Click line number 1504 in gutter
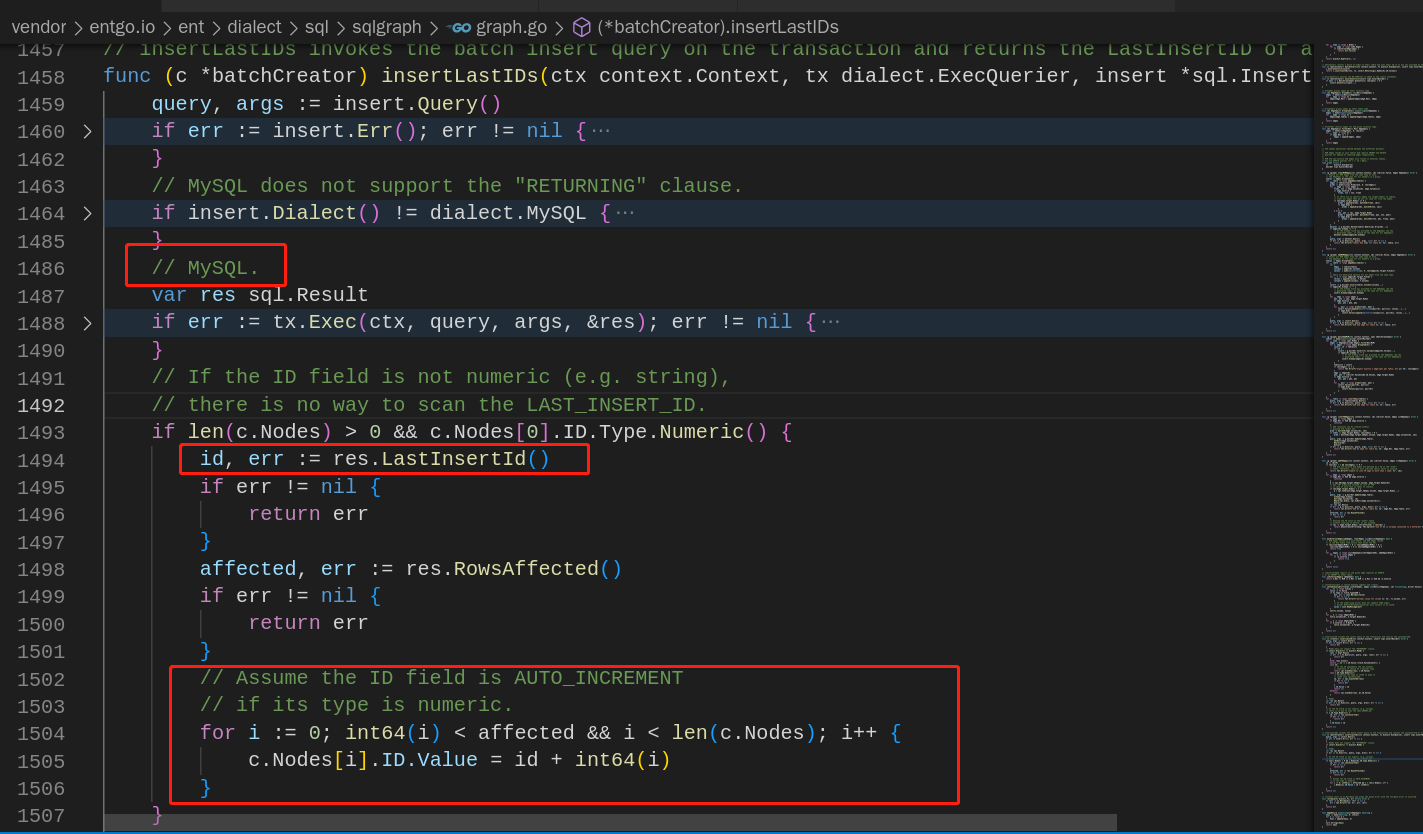Image resolution: width=1423 pixels, height=834 pixels. (41, 734)
